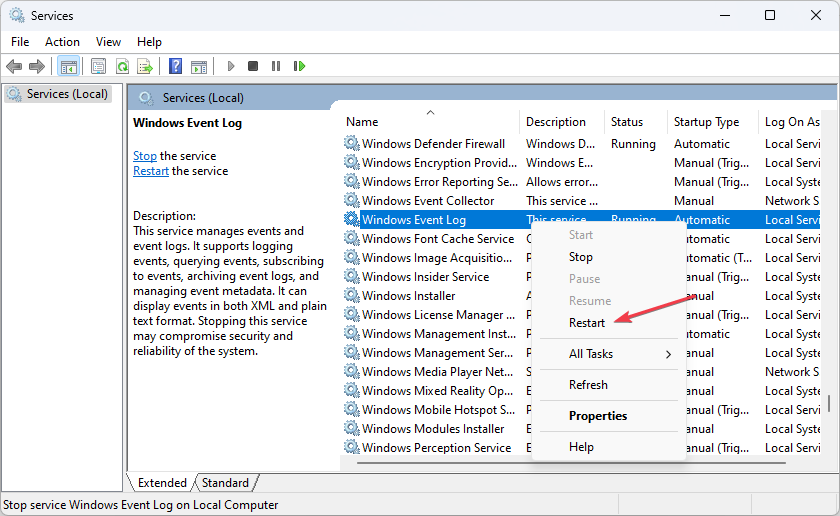
Task: Open the View menu
Action: tap(108, 42)
